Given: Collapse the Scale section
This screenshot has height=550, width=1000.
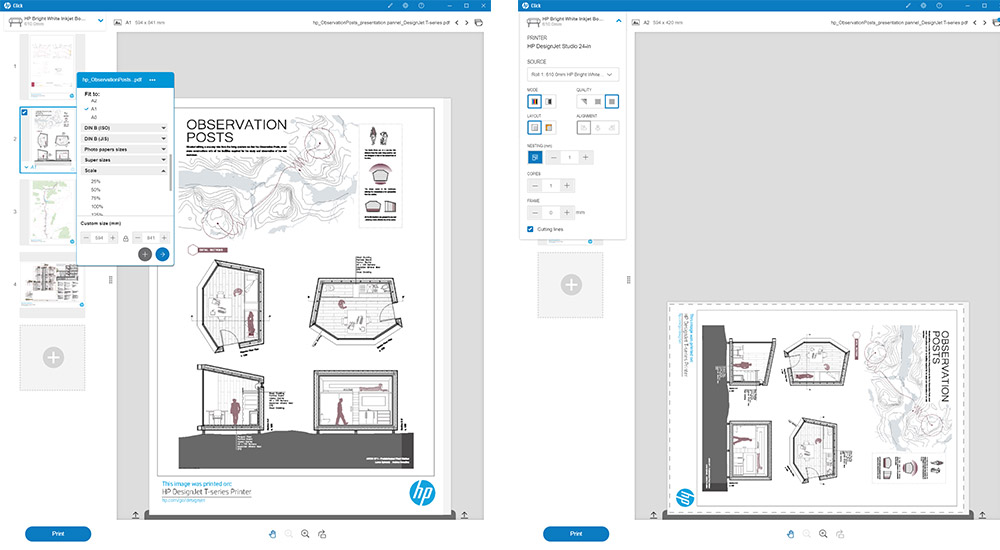Looking at the screenshot, I should 125,171.
